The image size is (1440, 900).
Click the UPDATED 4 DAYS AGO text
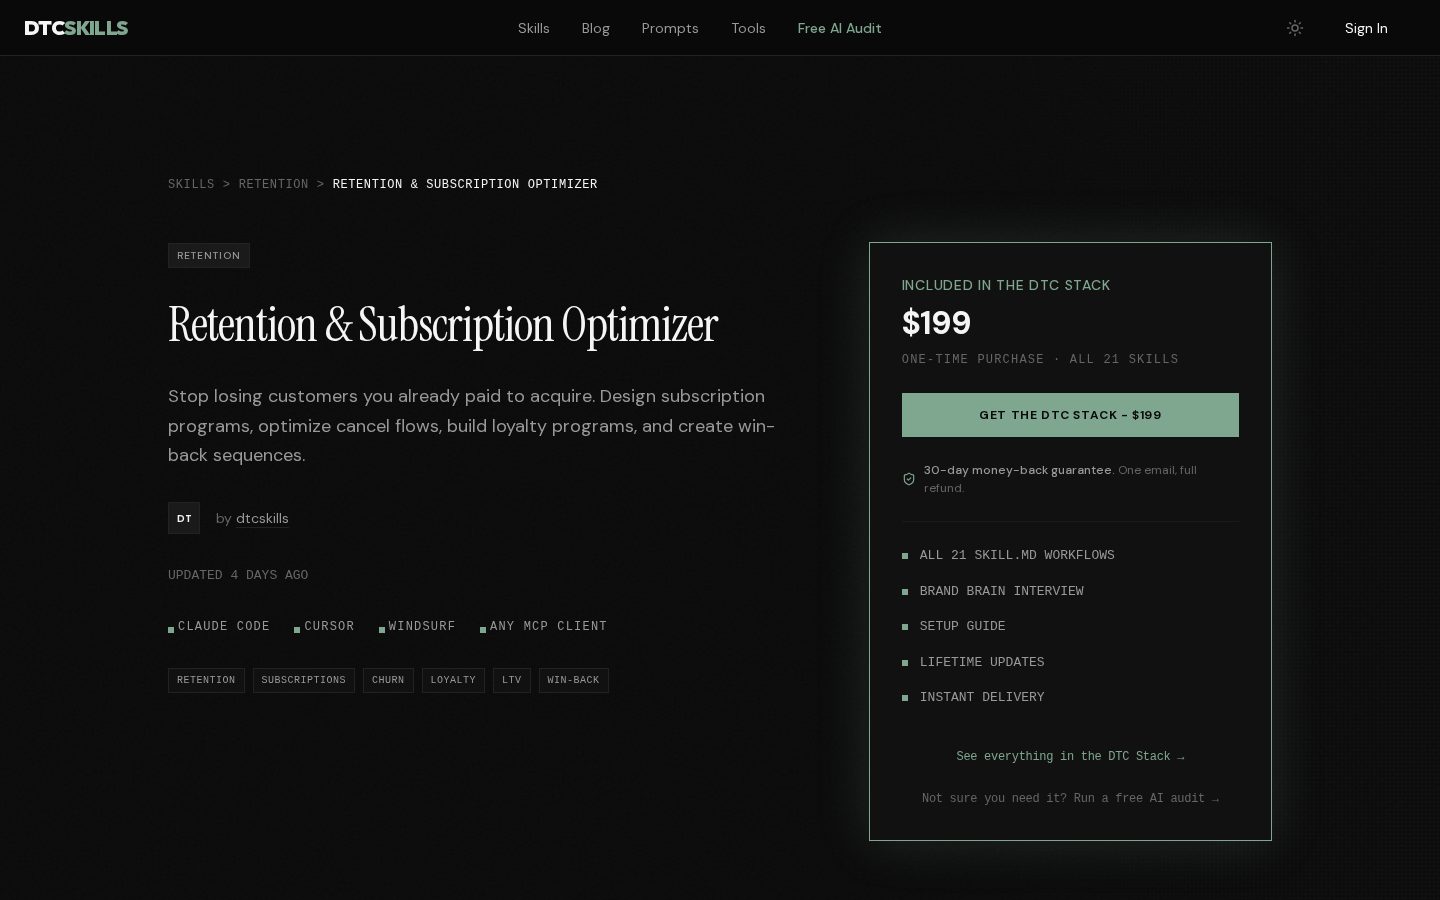point(238,575)
